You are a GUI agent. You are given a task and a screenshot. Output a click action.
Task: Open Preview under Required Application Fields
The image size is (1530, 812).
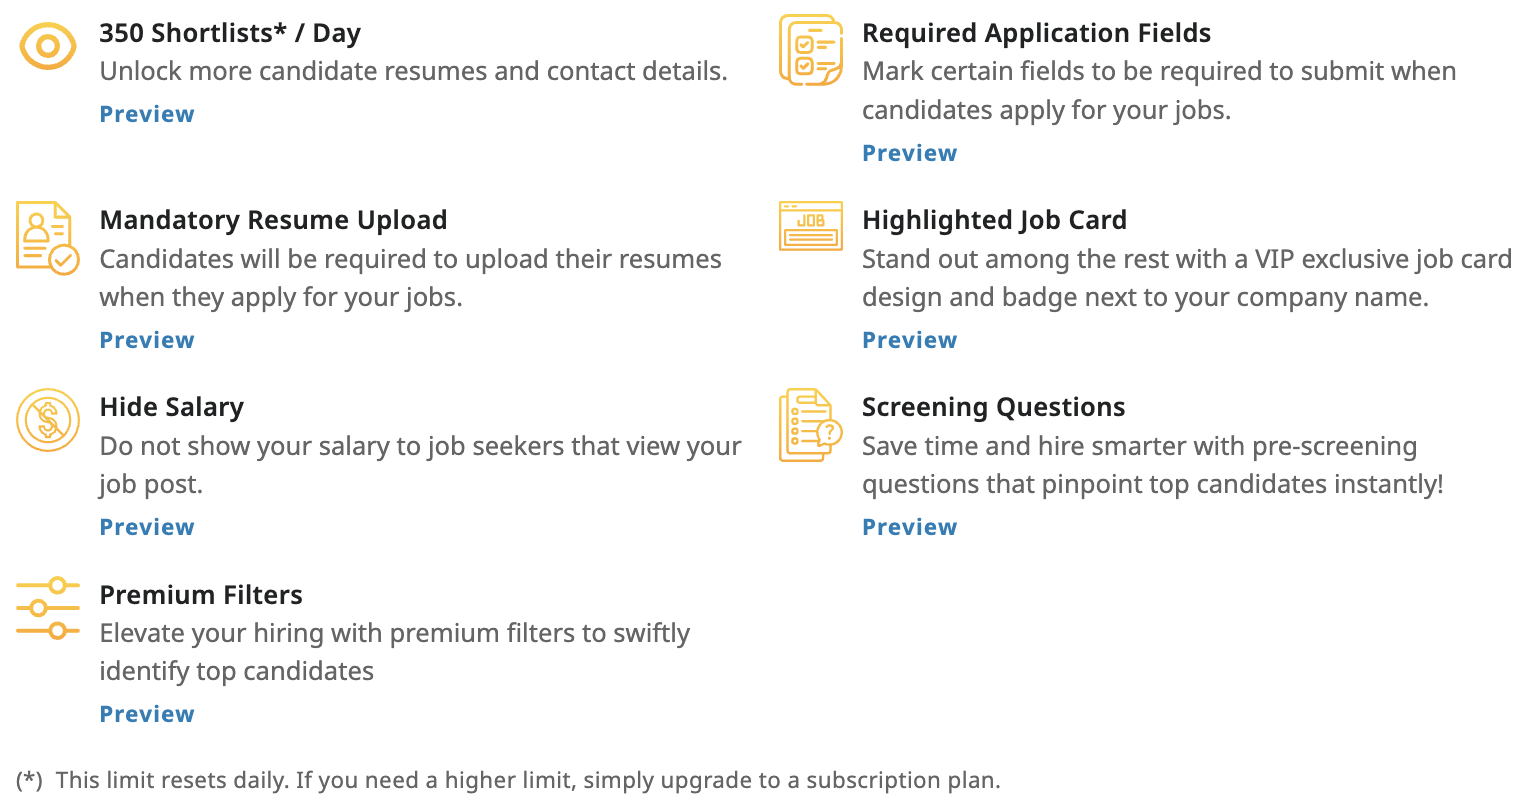(x=909, y=153)
